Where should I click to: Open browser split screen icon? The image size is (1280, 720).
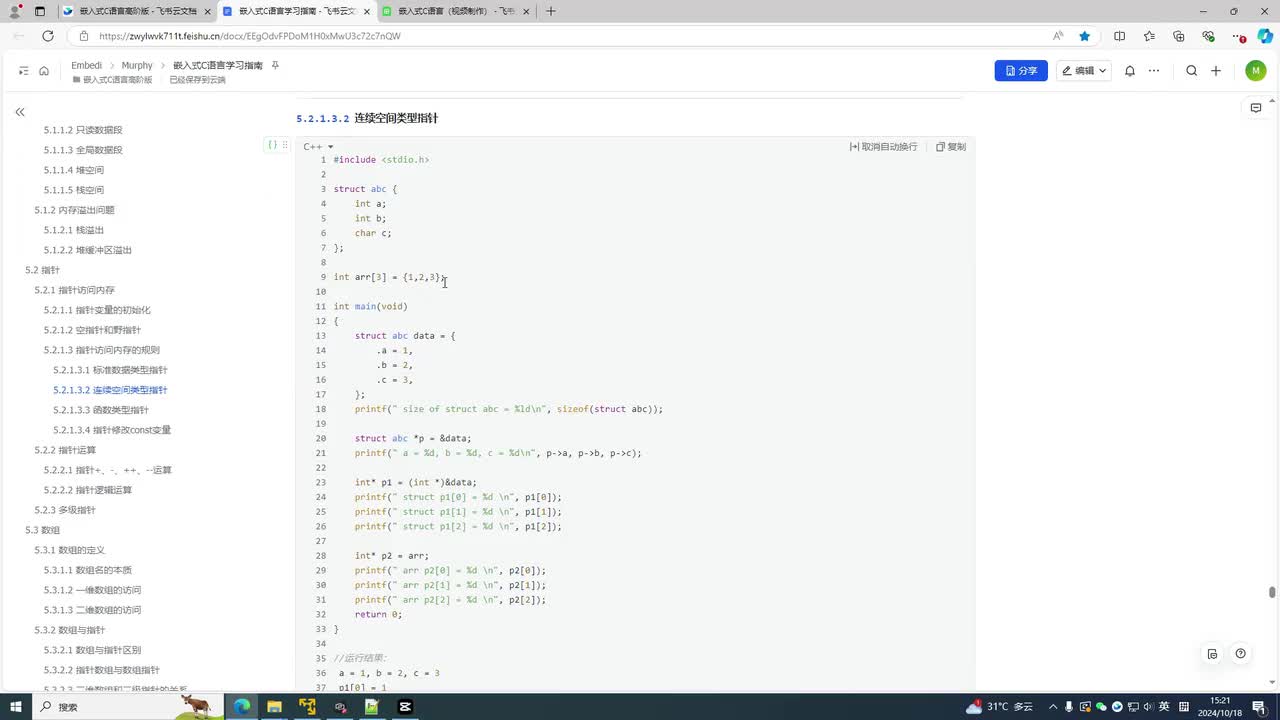click(1120, 36)
